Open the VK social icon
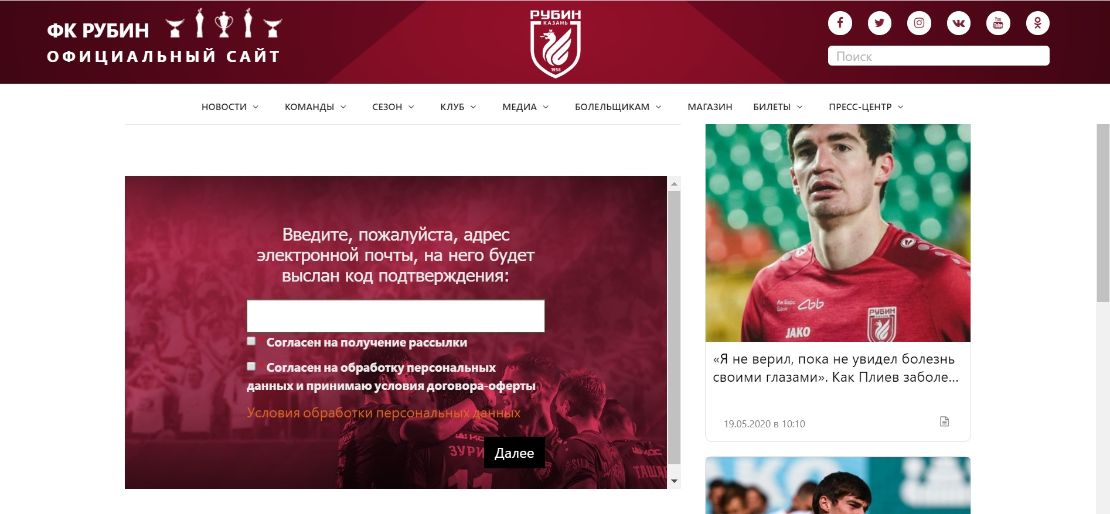Screen dimensions: 1110x514 (x=959, y=23)
